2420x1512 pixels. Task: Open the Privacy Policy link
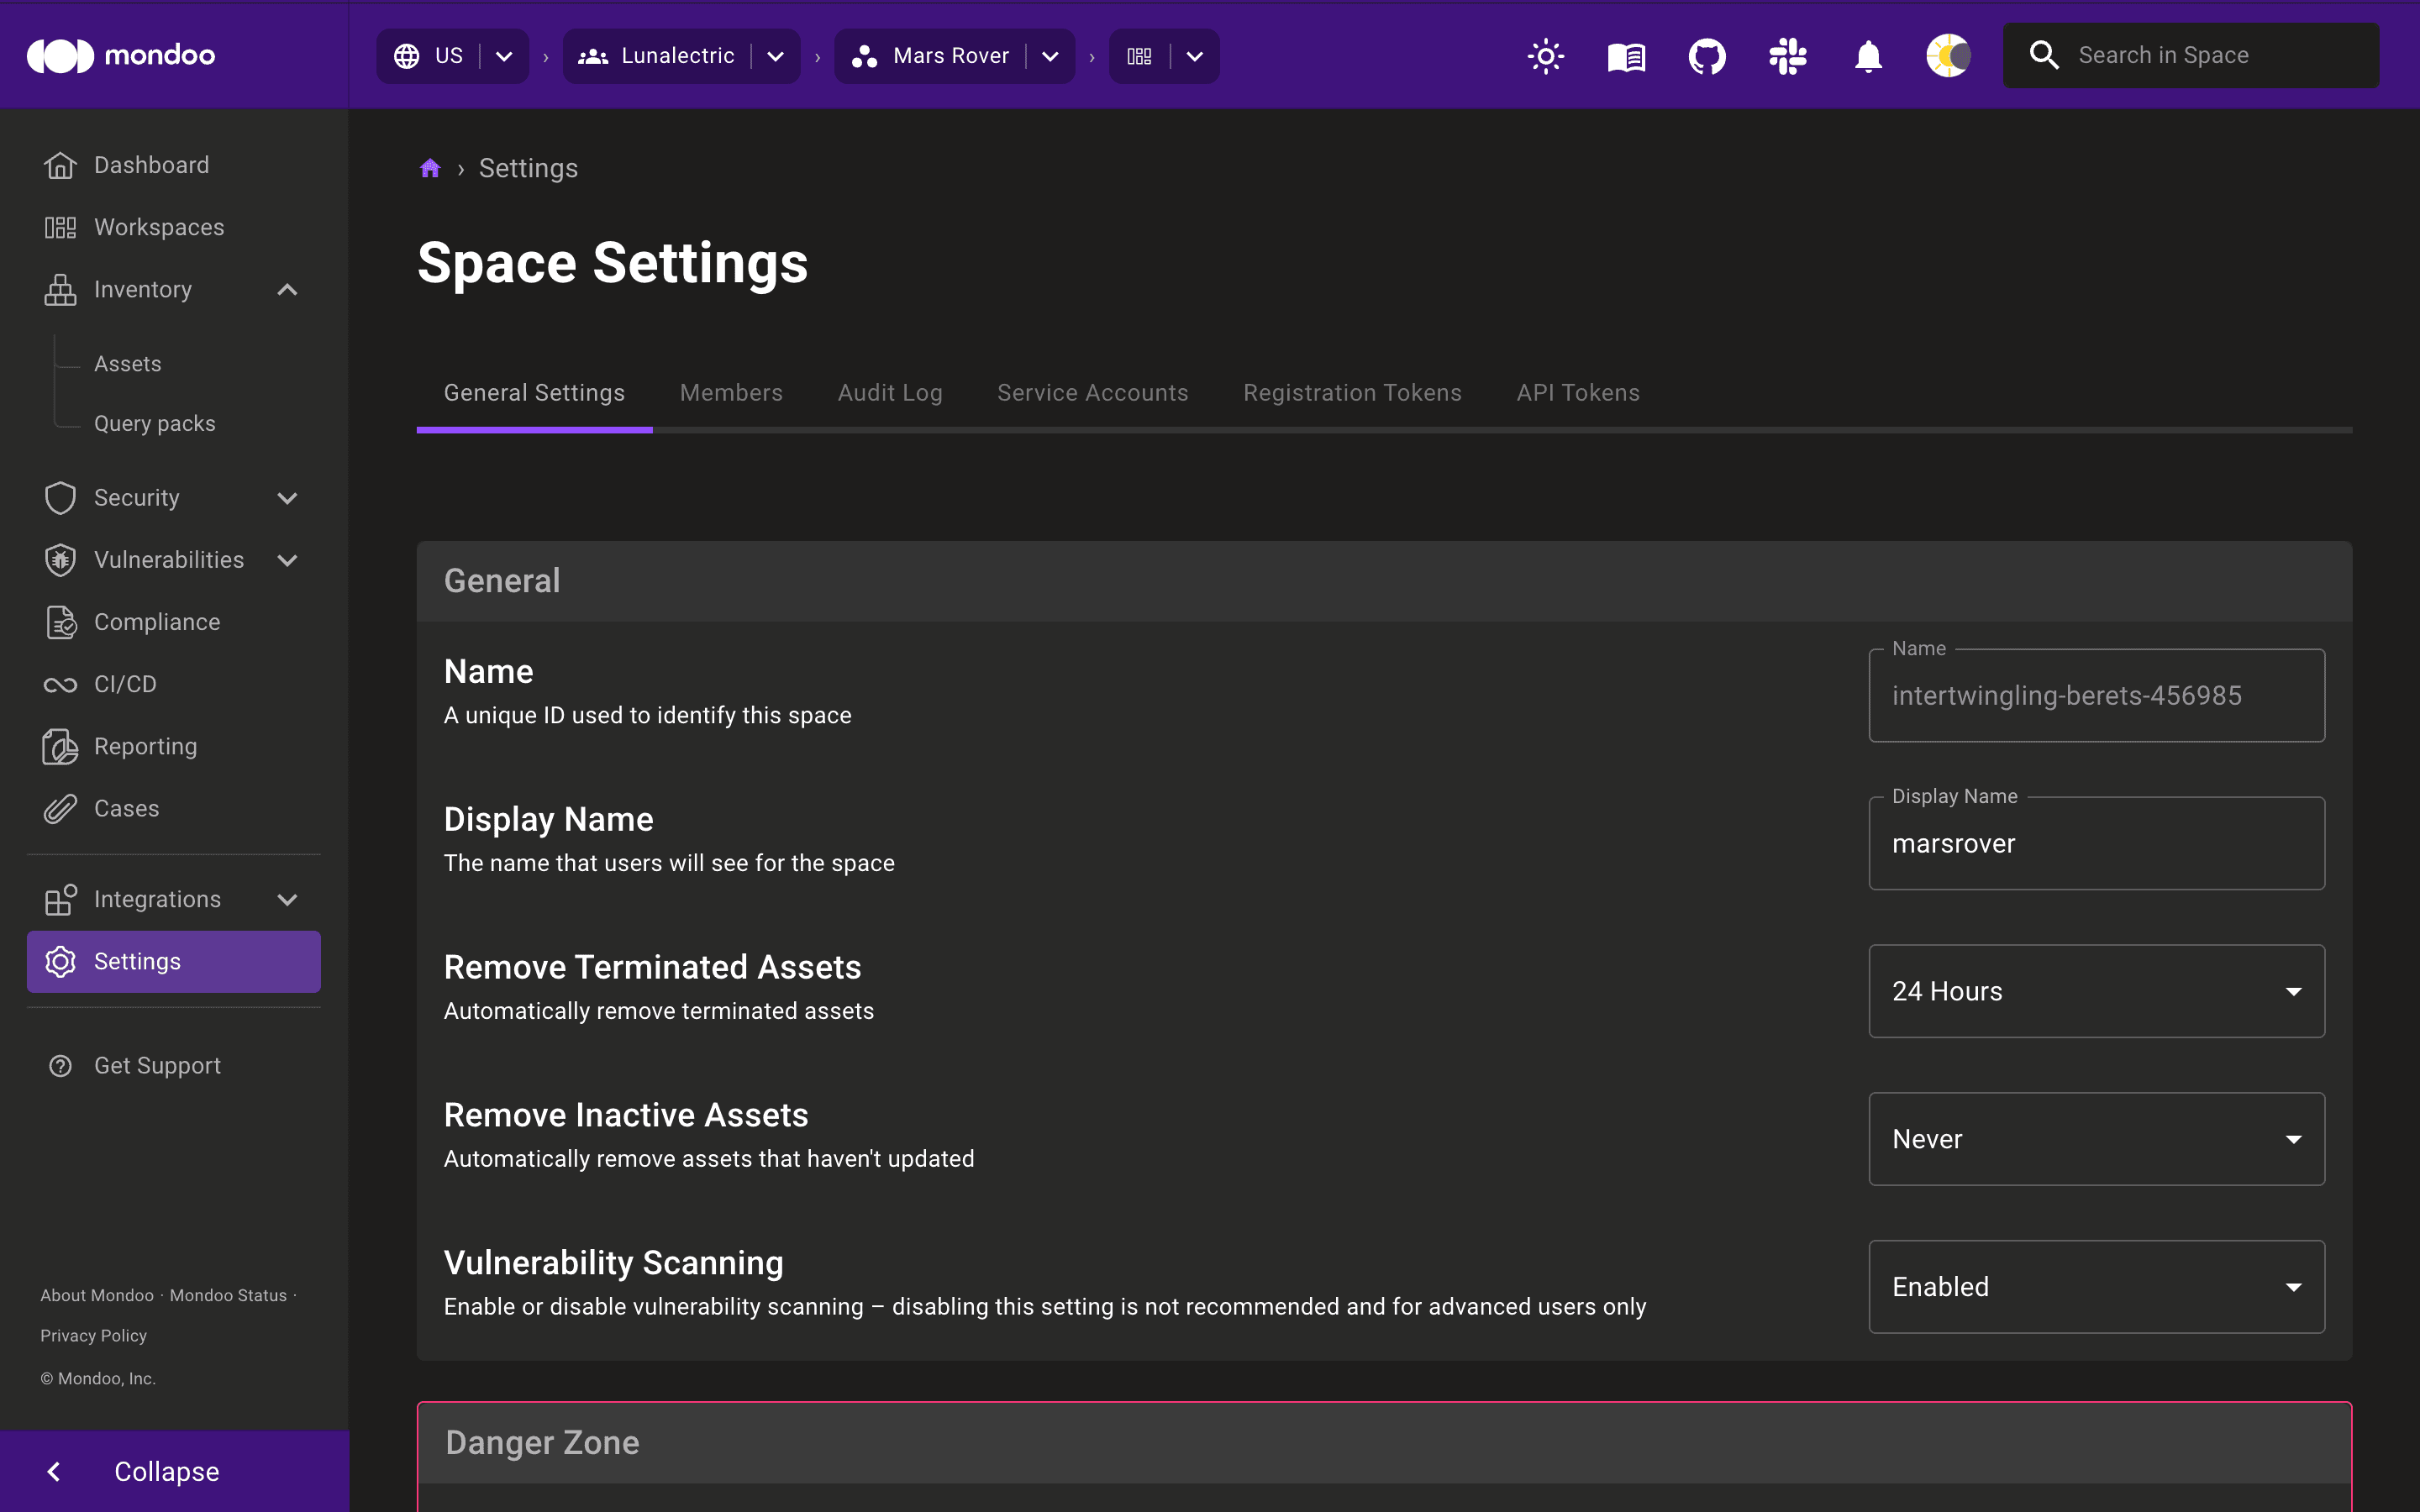pos(93,1335)
